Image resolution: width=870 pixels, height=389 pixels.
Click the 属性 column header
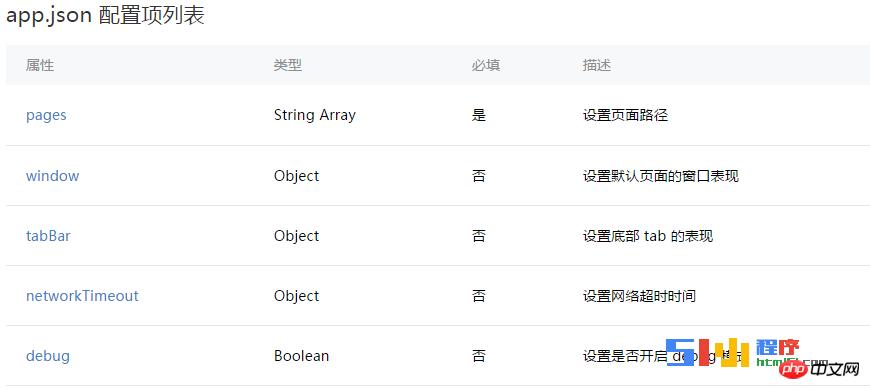[40, 65]
